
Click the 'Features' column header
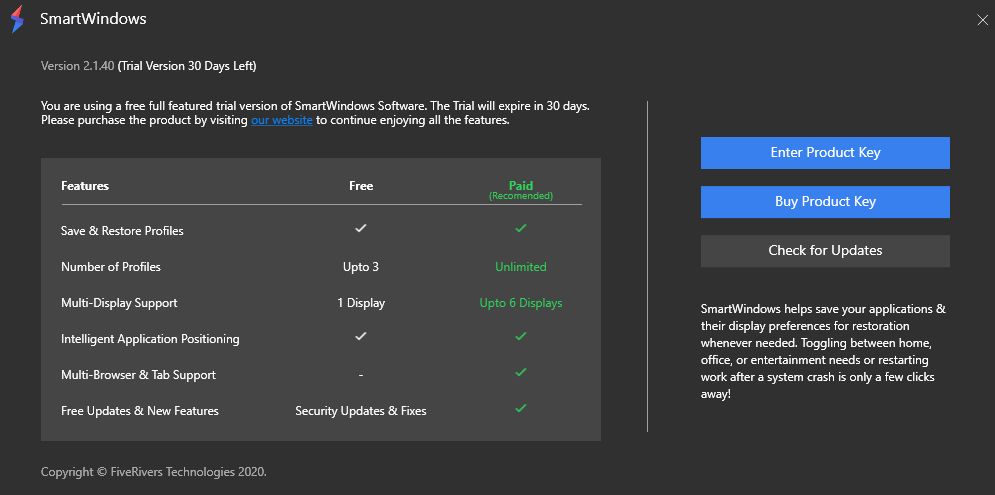click(x=85, y=186)
